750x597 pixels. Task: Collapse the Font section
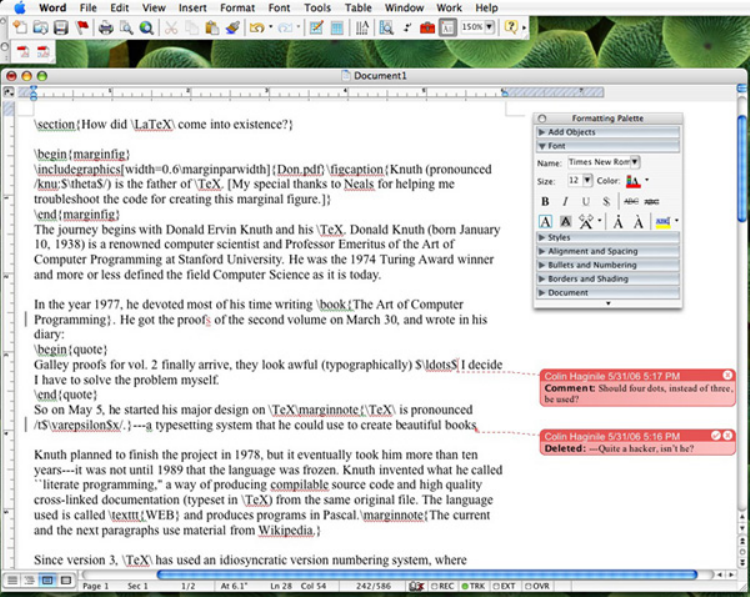click(608, 146)
